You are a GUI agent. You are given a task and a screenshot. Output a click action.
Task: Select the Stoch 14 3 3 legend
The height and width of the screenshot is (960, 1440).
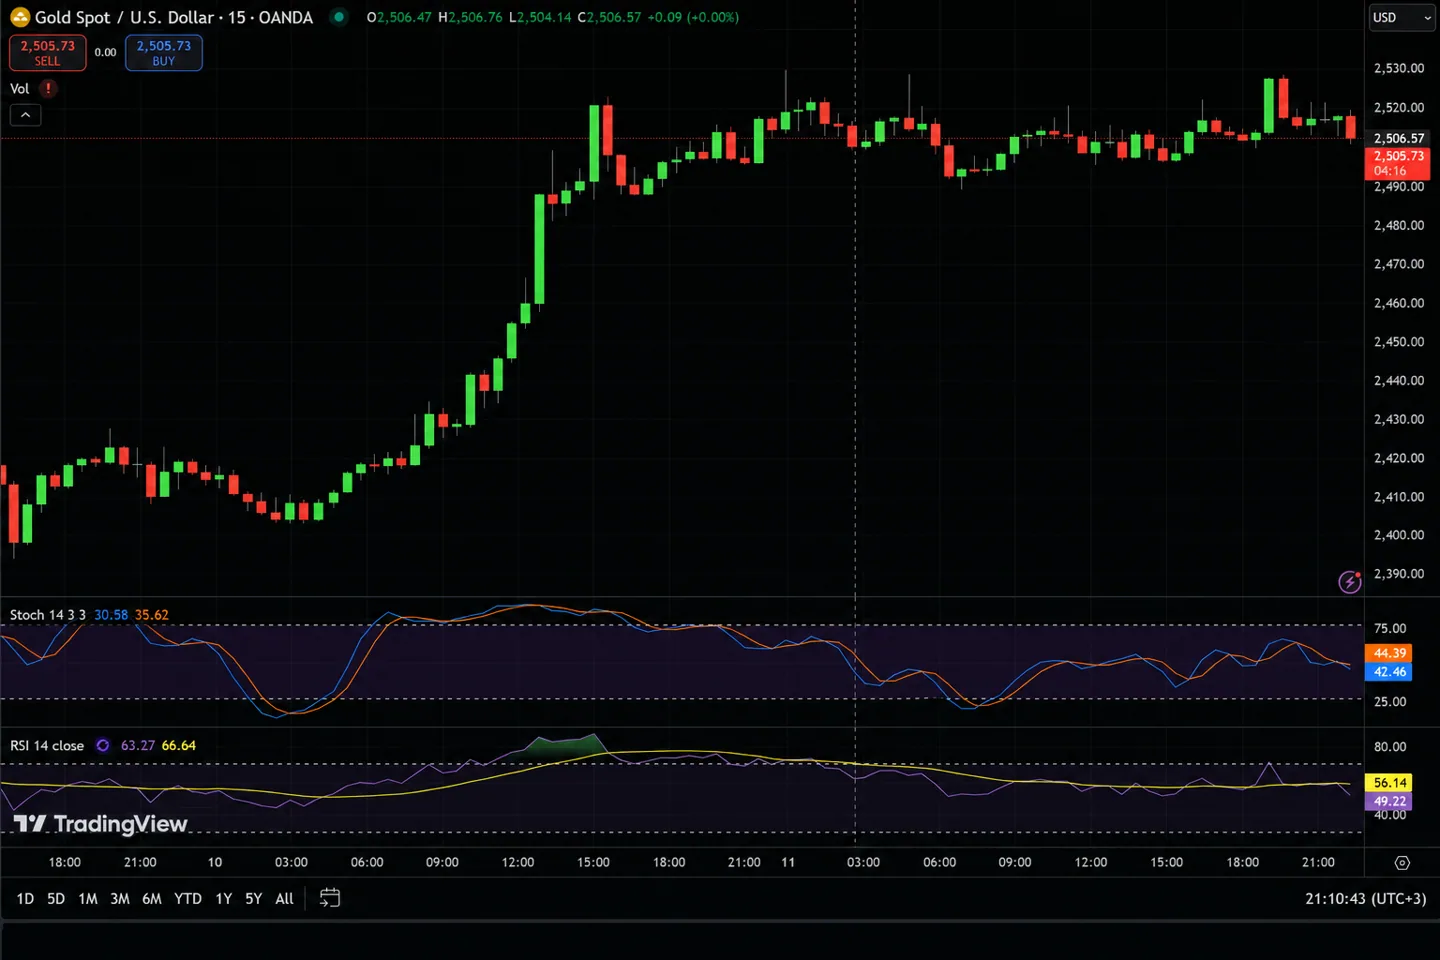47,615
